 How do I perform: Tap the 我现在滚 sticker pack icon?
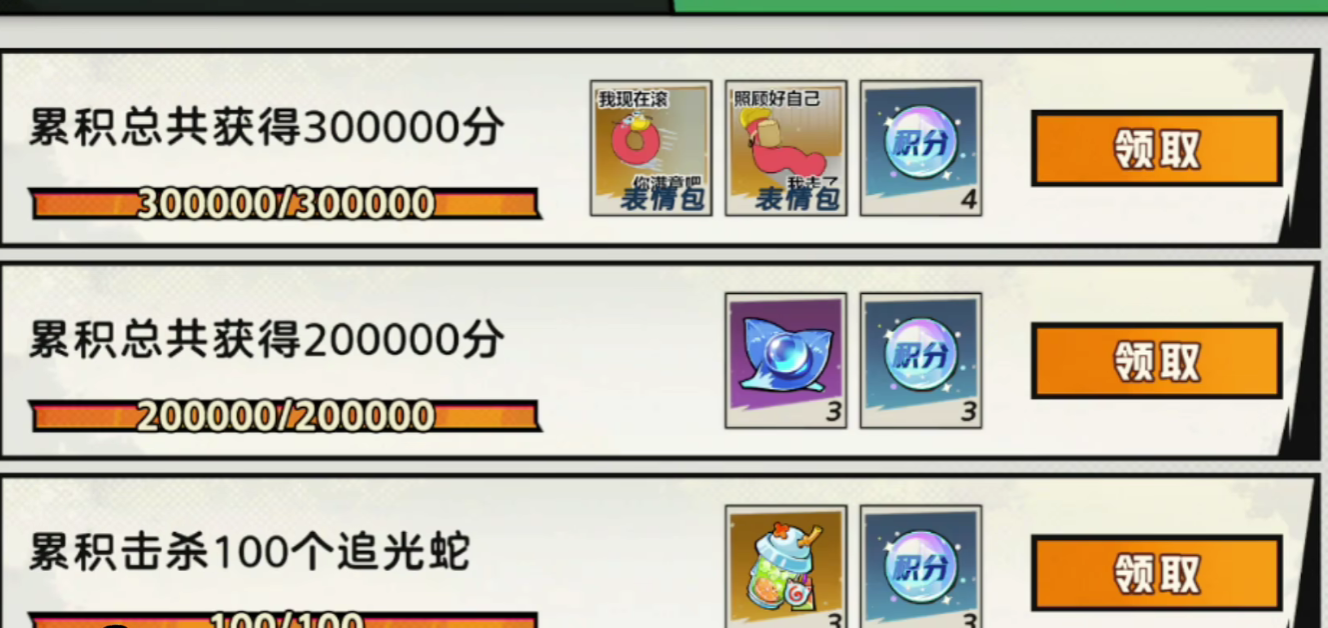tap(651, 148)
